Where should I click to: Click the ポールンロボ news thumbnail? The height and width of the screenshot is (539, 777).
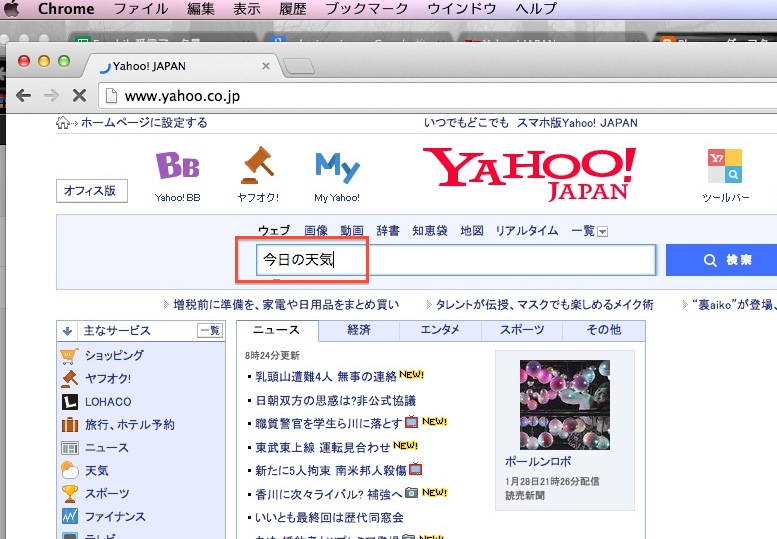tap(565, 405)
